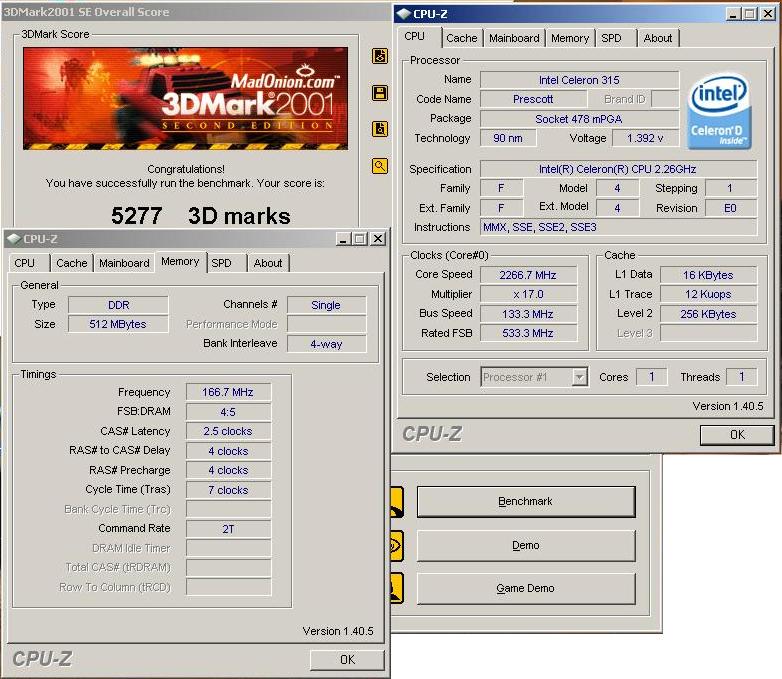
Task: Launch the Demo in 3DMark
Action: (526, 545)
